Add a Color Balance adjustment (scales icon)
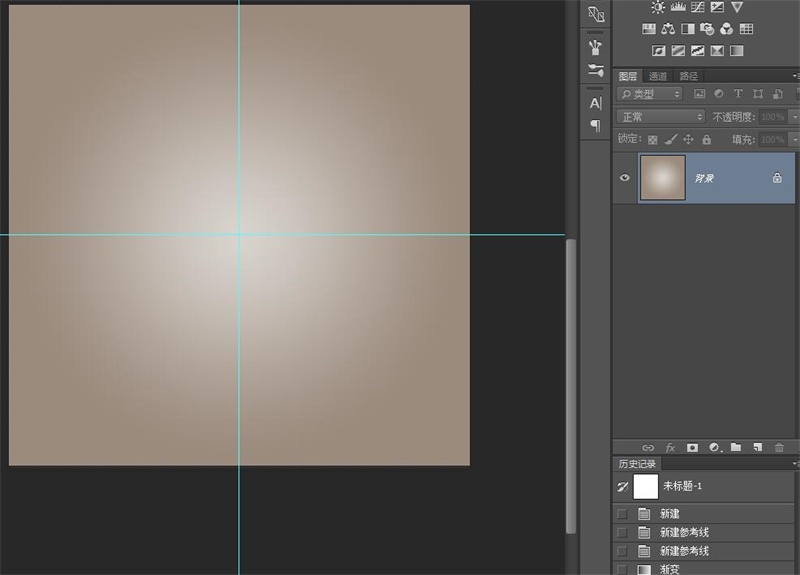 (x=668, y=29)
